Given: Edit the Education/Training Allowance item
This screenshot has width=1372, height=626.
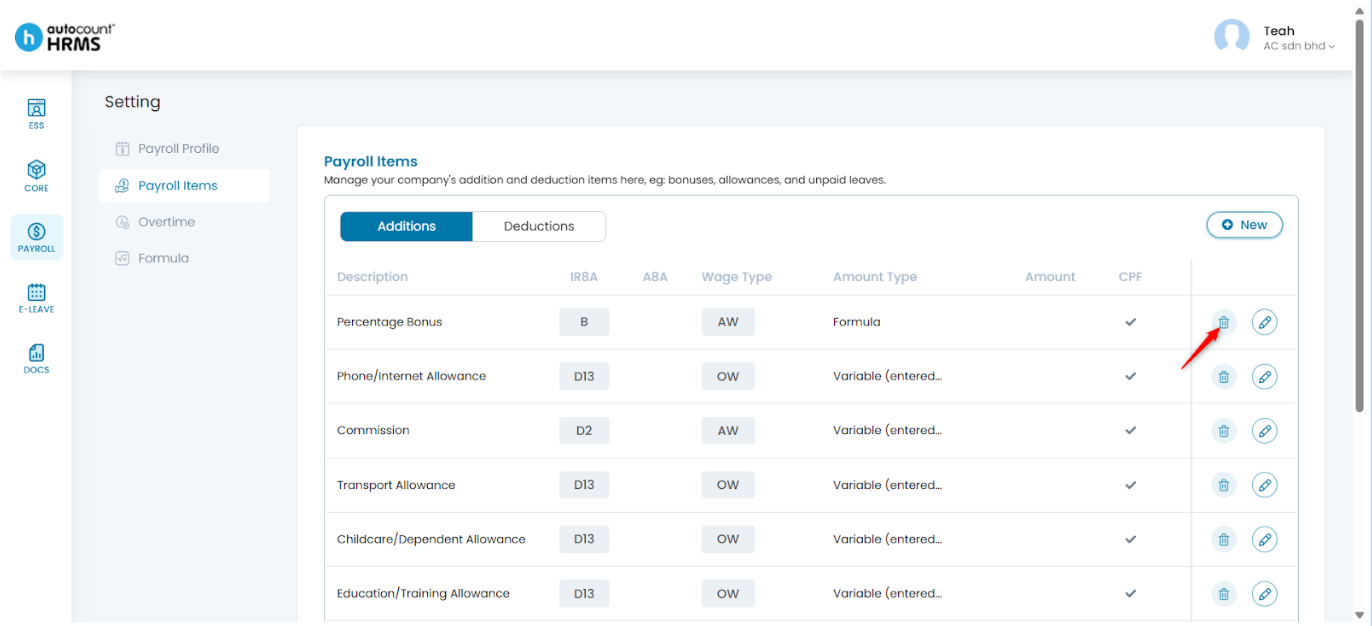Looking at the screenshot, I should tap(1265, 594).
